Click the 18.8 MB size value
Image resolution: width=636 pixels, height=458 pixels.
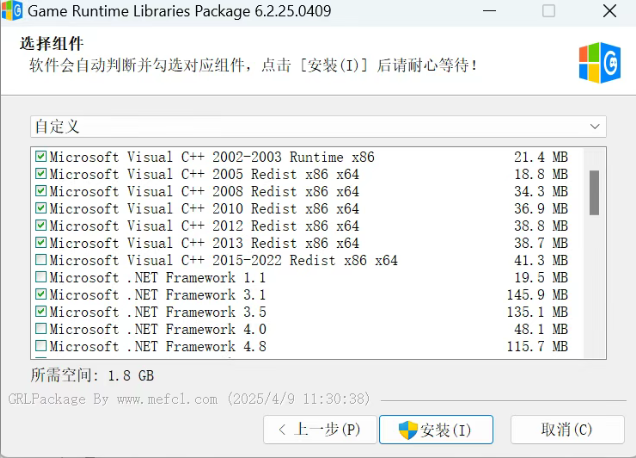541,174
